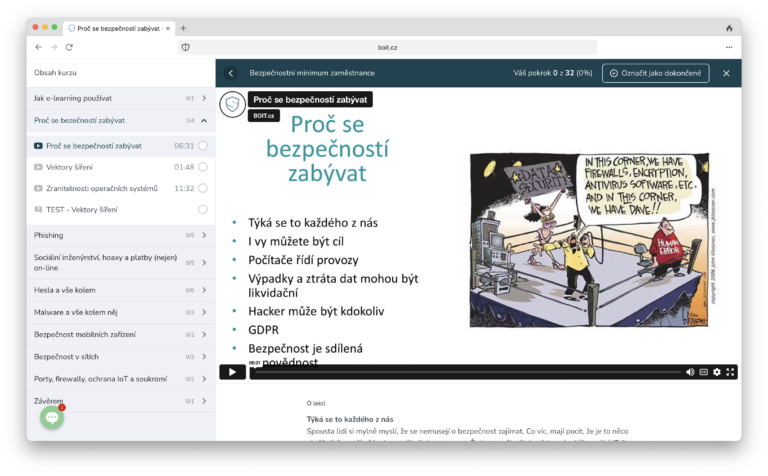
Task: Seek on the video progress bar
Action: click(468, 372)
